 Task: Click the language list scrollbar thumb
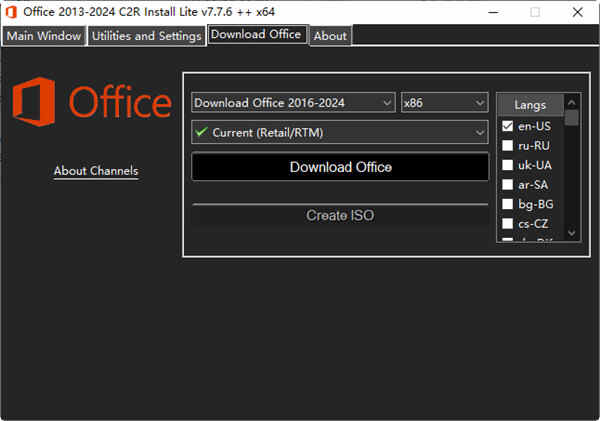(572, 117)
